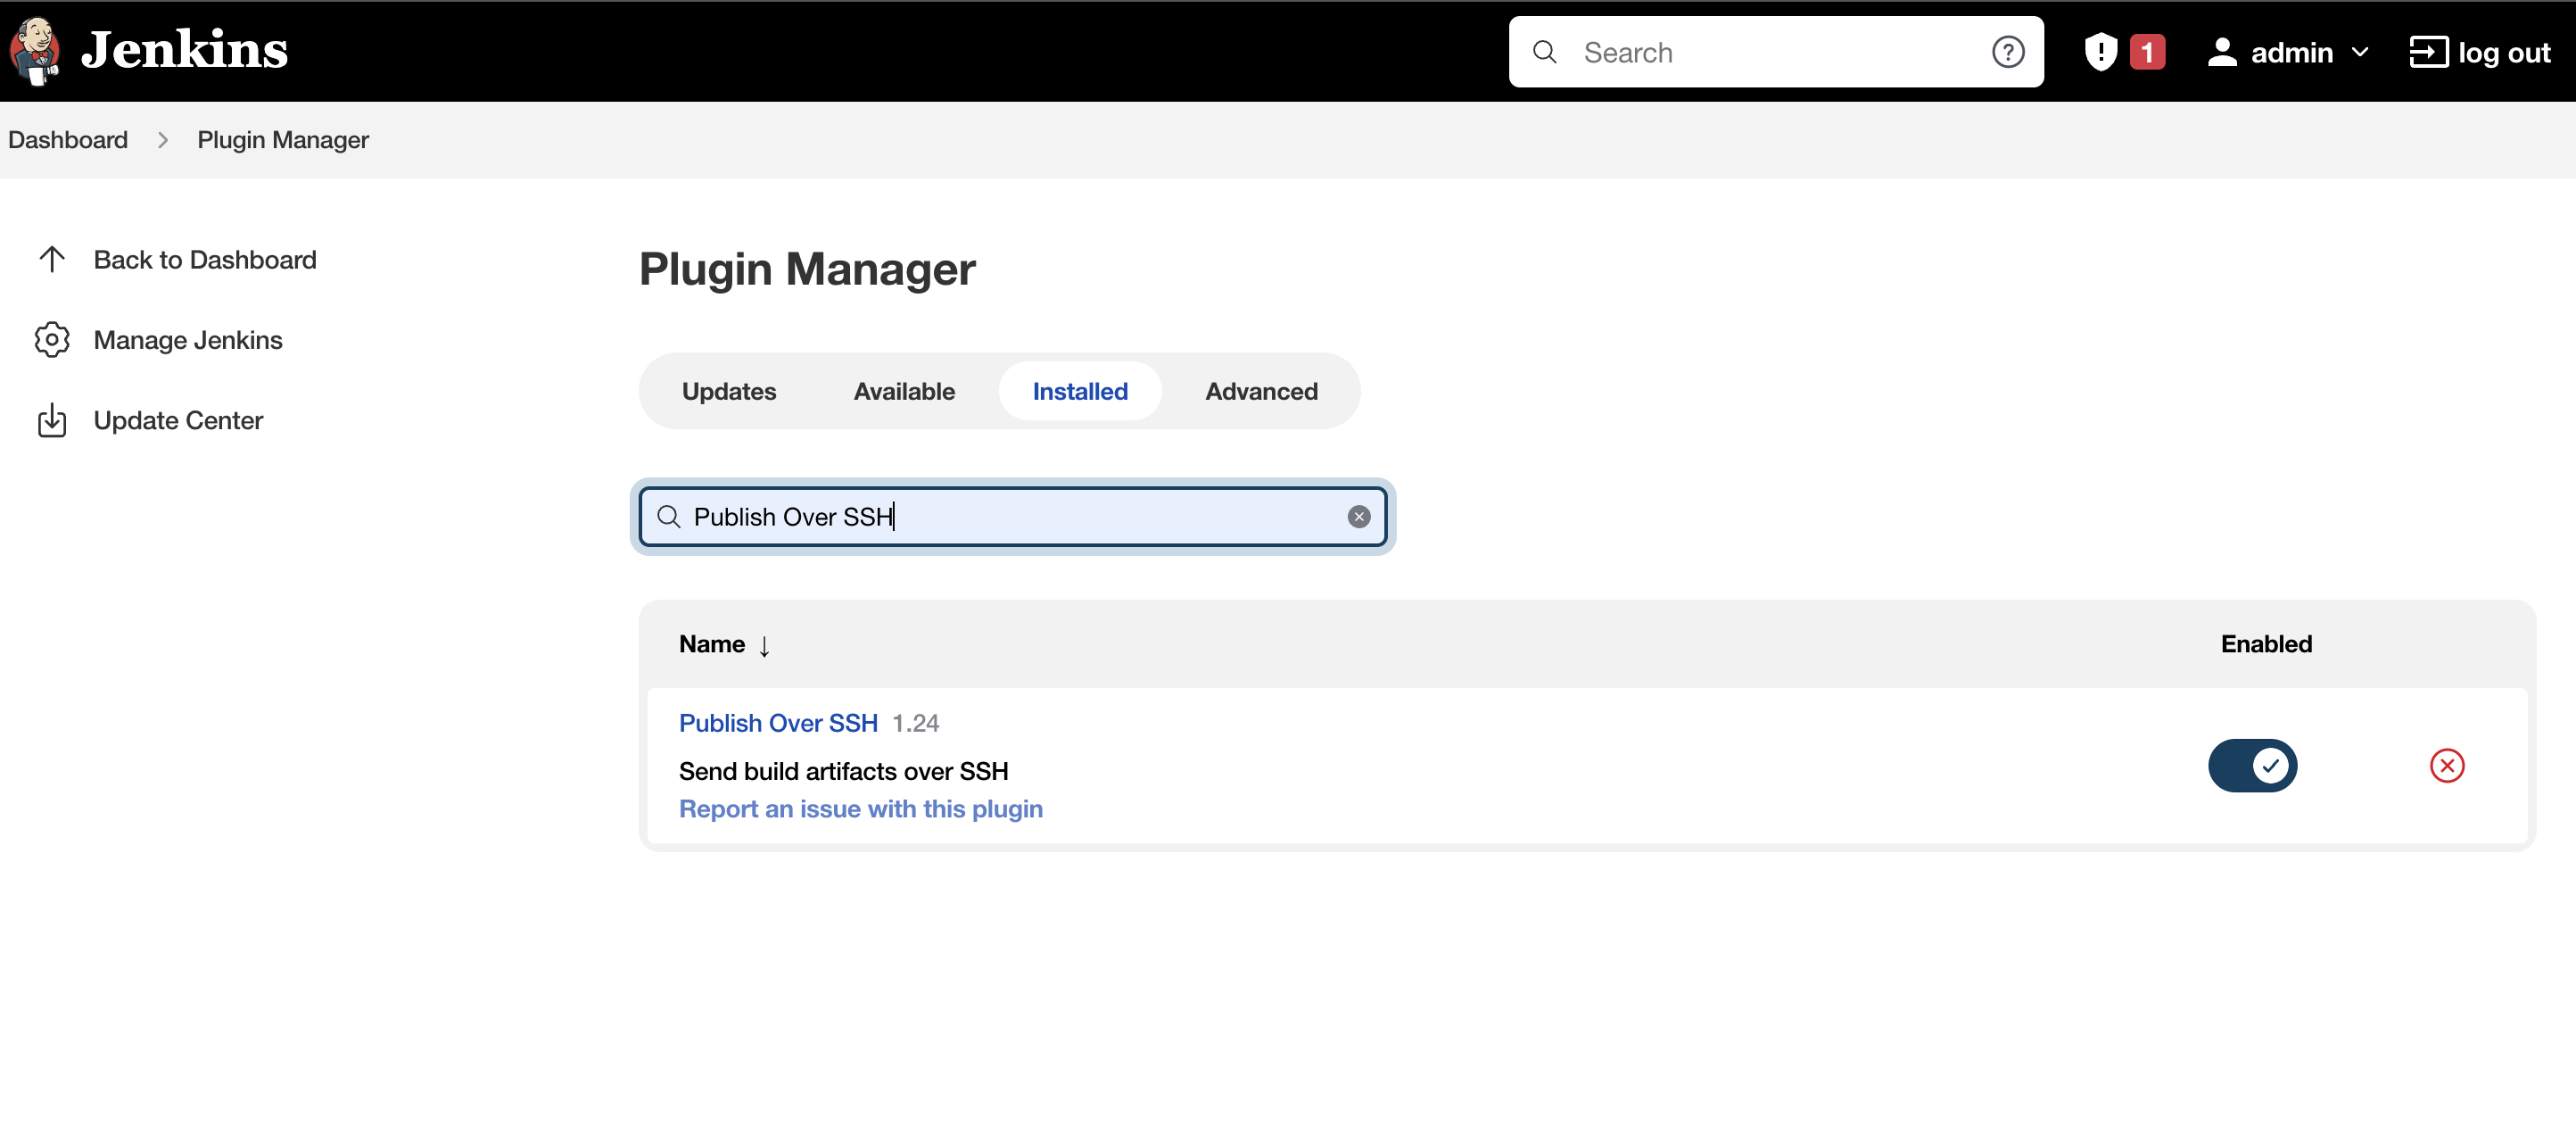Click the log out icon

coord(2428,52)
